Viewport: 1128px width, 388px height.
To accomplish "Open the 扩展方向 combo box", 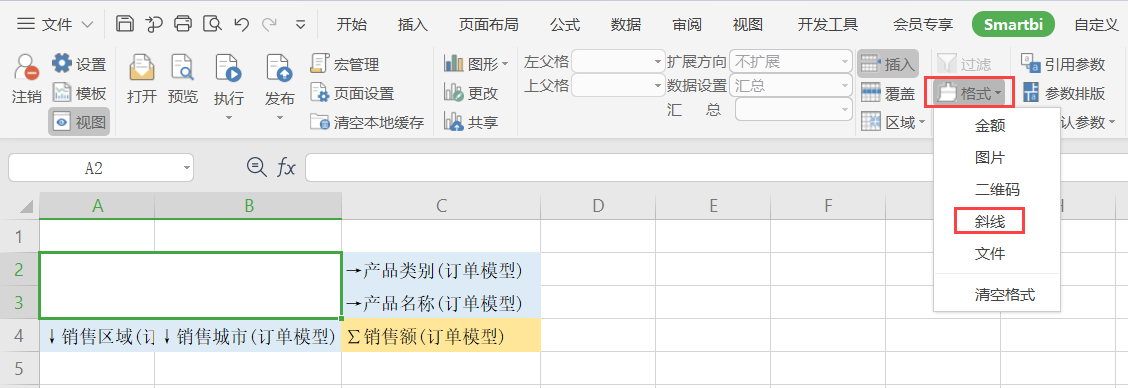I will 790,63.
